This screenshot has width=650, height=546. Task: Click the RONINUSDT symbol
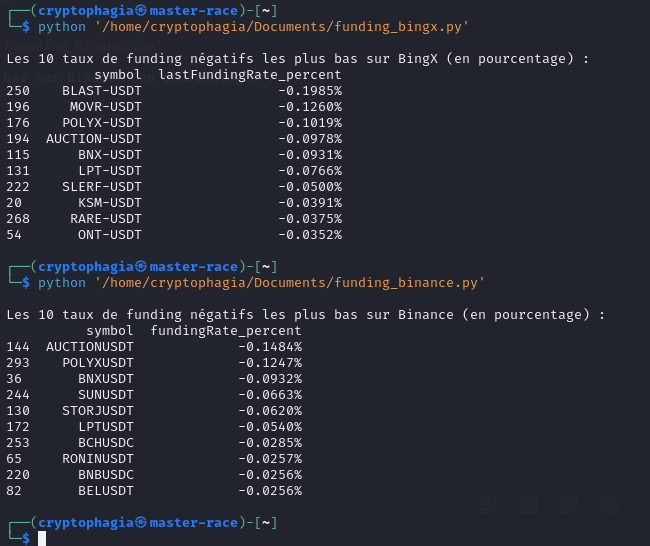98,459
